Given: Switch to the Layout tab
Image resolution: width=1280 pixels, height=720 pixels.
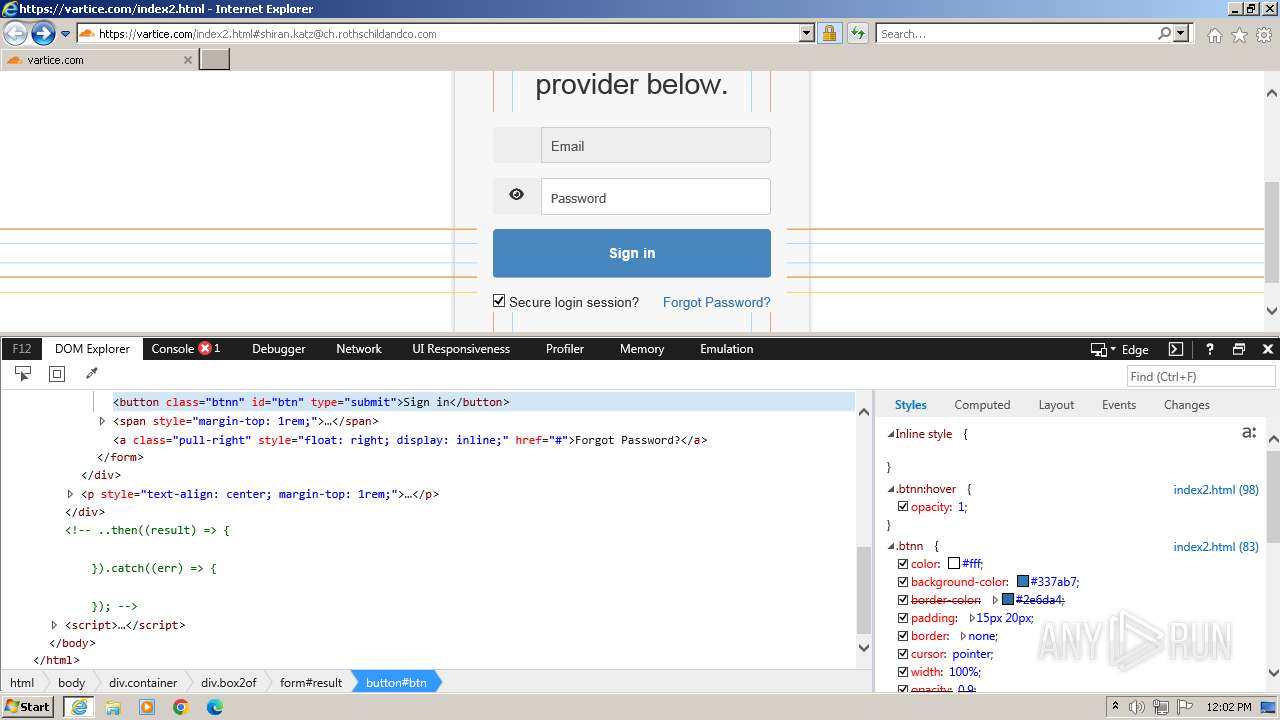Looking at the screenshot, I should pos(1056,405).
